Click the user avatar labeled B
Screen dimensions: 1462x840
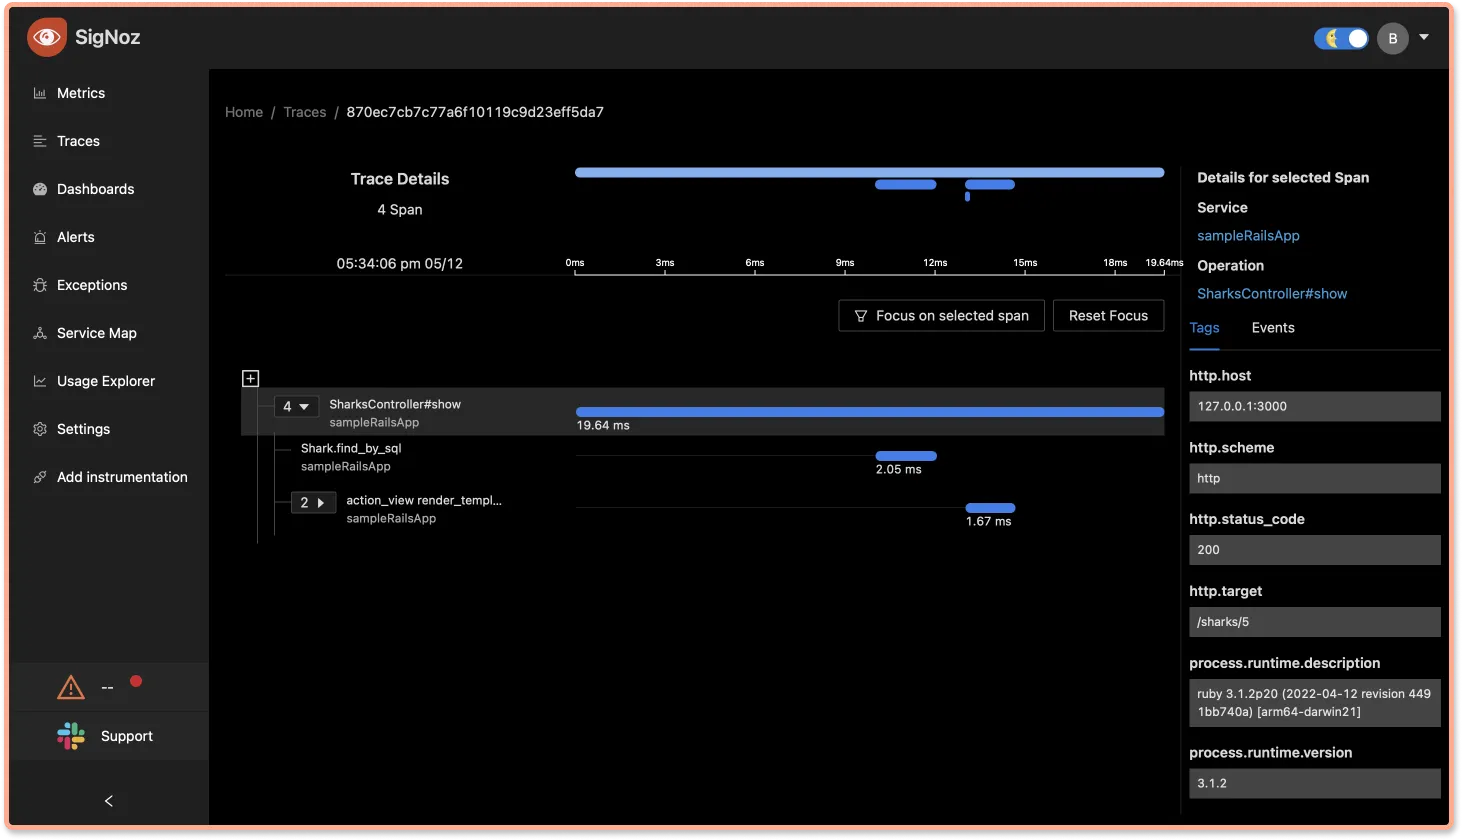coord(1392,38)
